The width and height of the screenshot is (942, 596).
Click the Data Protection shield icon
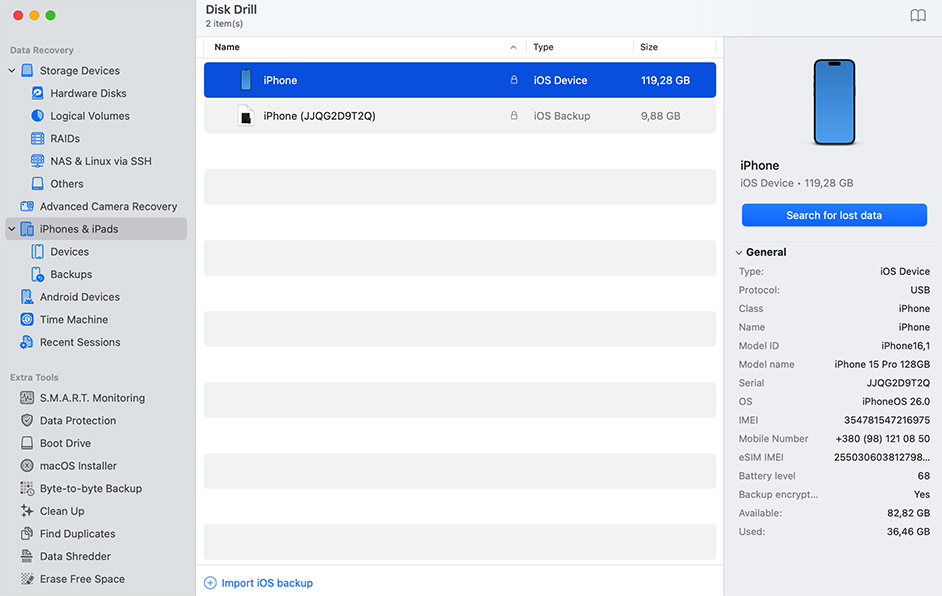[x=27, y=420]
